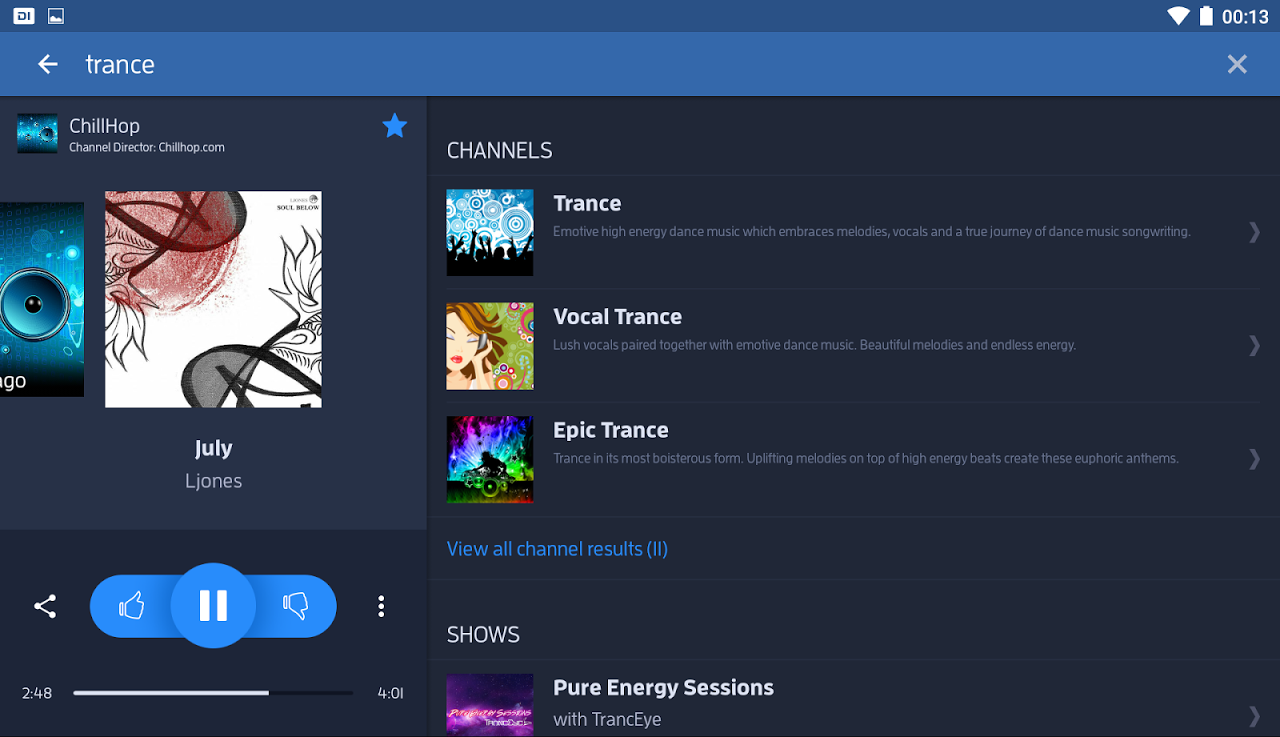This screenshot has height=737, width=1280.
Task: Tap the Vocal Trance description text
Action: click(x=815, y=345)
